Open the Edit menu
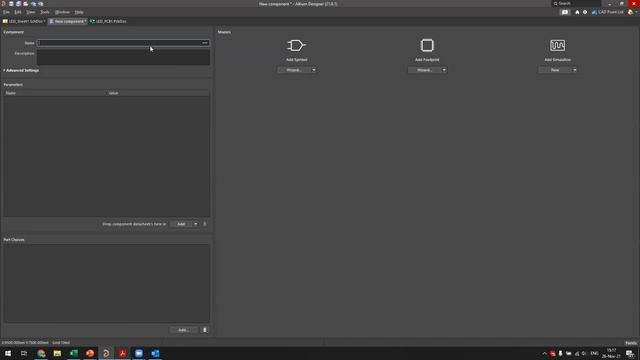This screenshot has width=640, height=360. [x=18, y=12]
